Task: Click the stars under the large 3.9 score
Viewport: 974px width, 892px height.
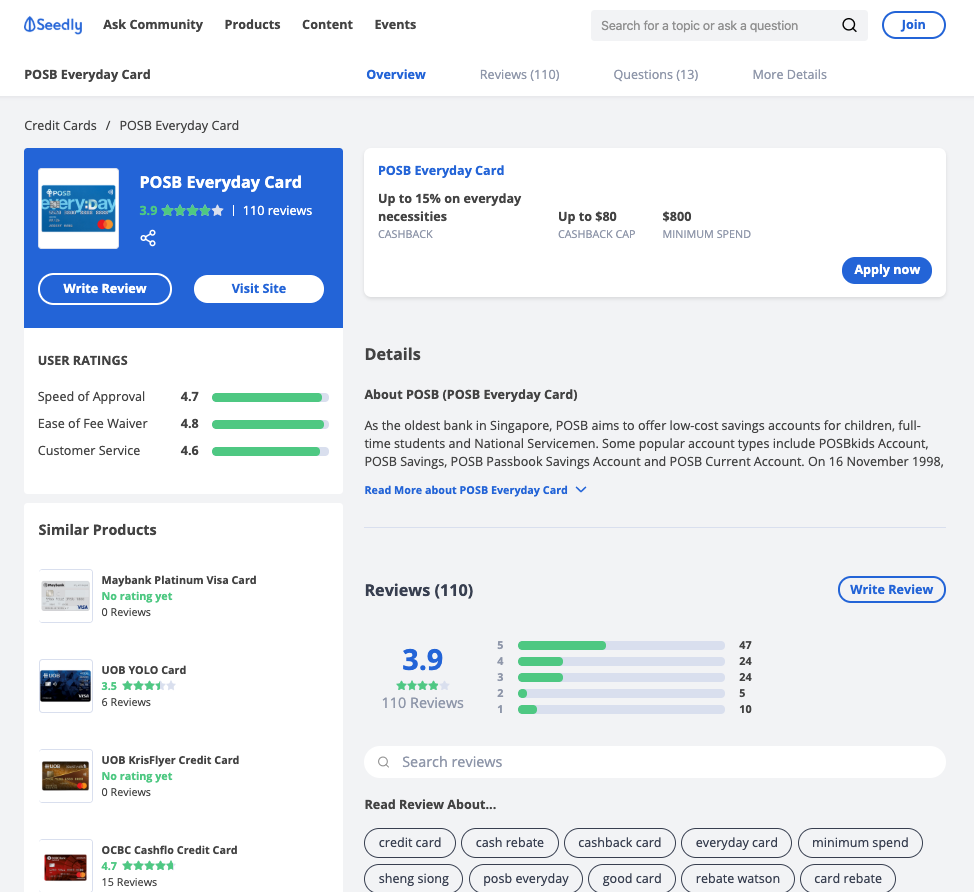Action: point(422,686)
